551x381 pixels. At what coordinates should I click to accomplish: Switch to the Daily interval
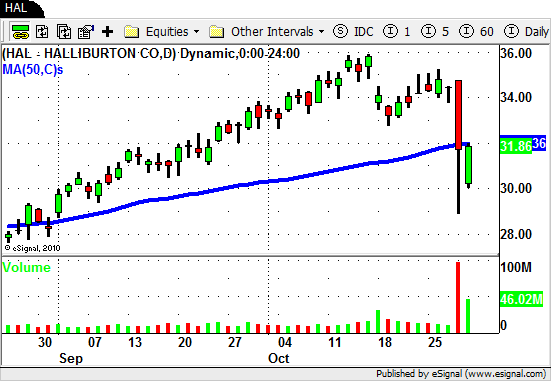(x=526, y=32)
